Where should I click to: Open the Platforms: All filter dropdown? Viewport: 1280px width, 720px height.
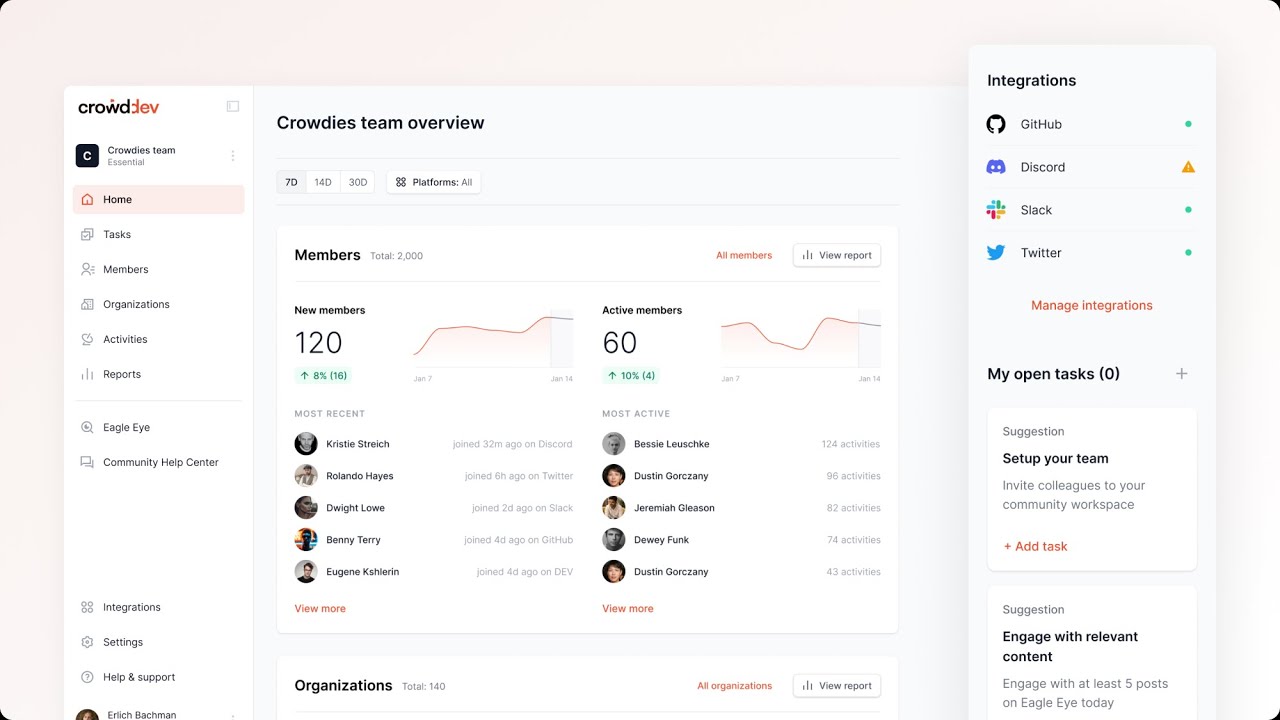433,182
